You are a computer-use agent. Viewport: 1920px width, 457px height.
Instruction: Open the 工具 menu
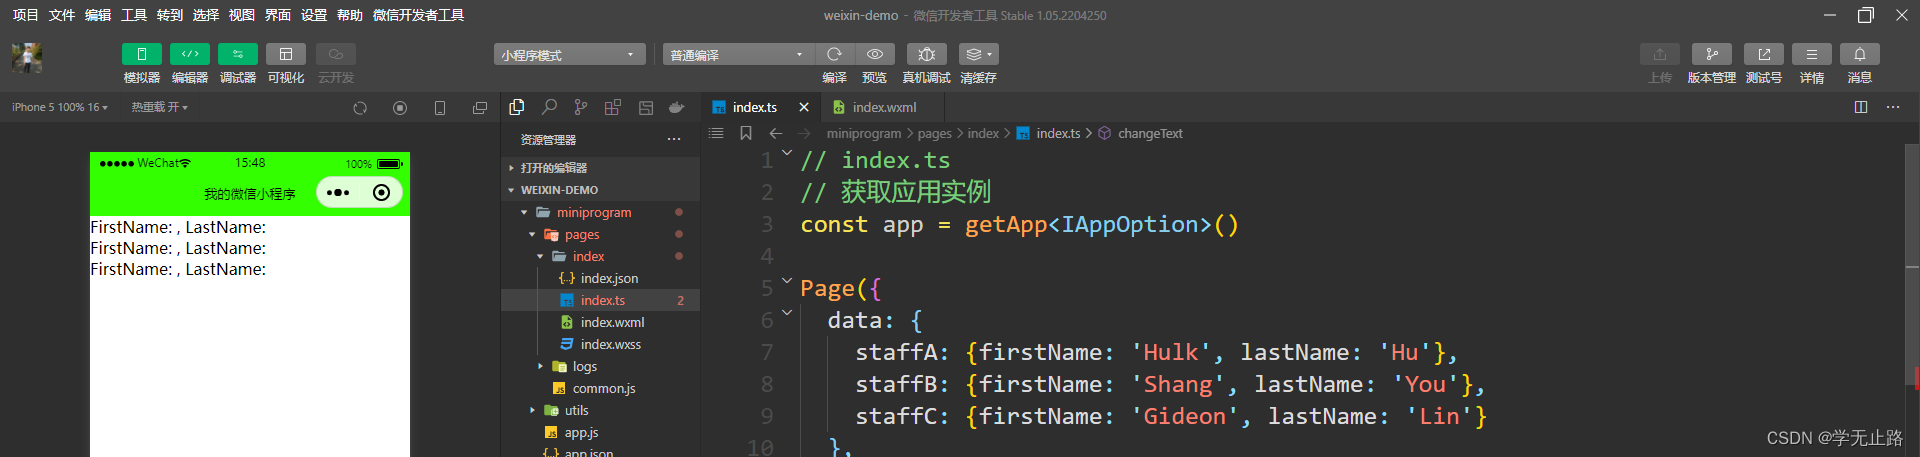coord(134,15)
